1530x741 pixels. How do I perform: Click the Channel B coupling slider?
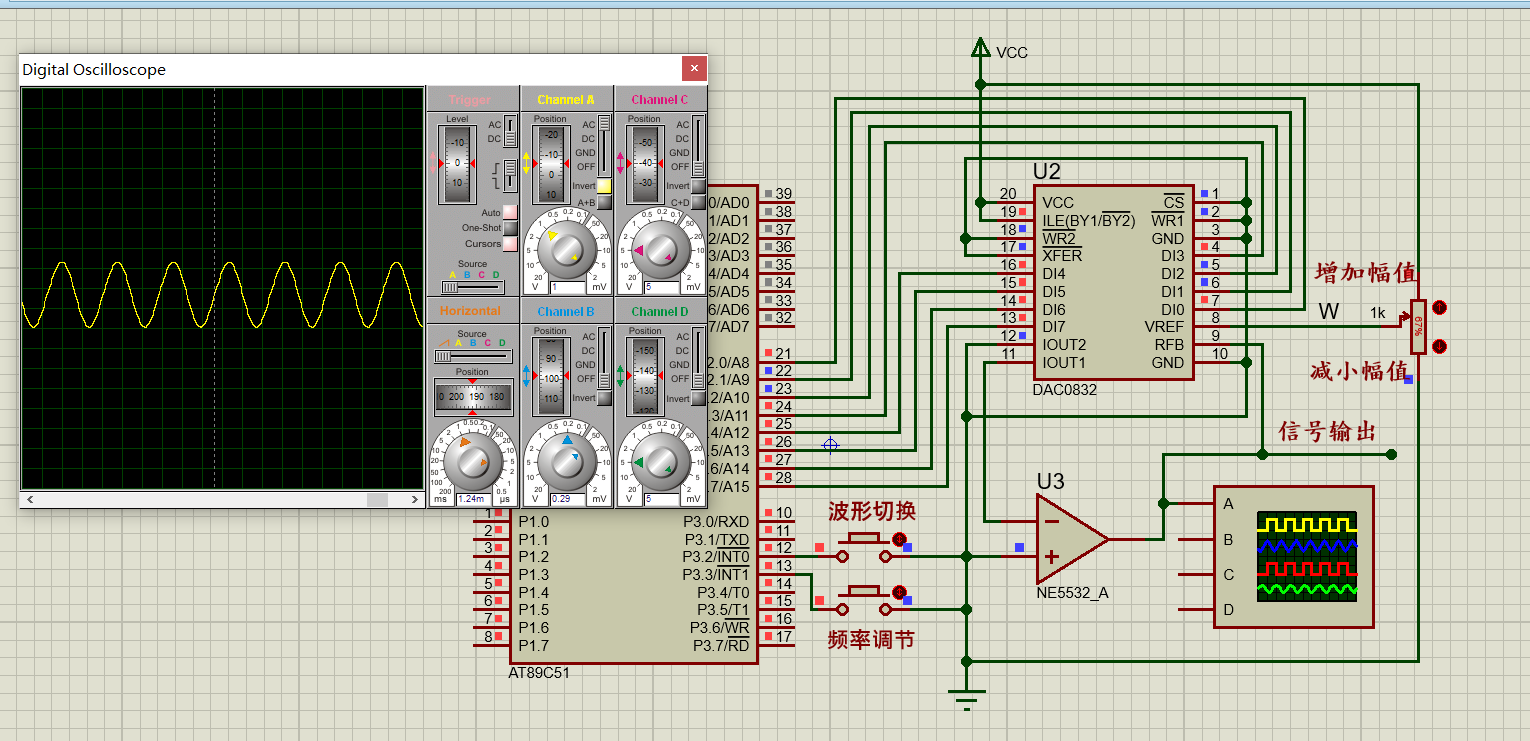click(604, 358)
